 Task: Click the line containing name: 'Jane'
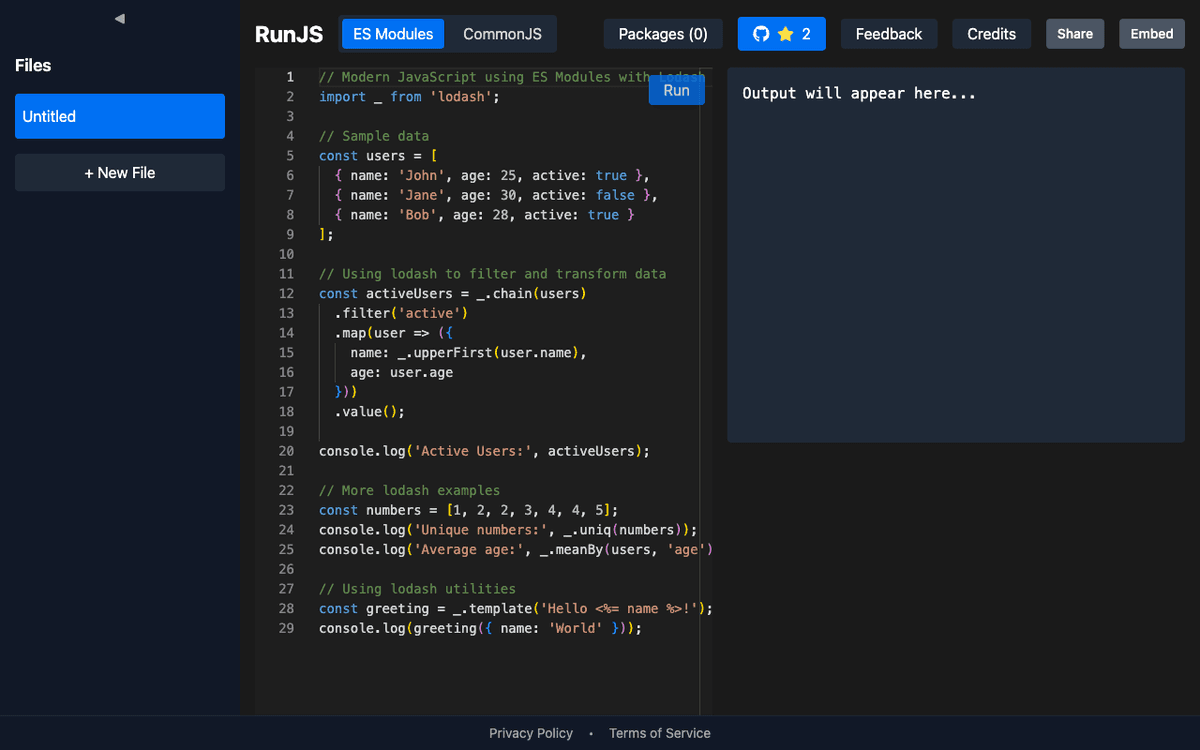click(x=496, y=195)
